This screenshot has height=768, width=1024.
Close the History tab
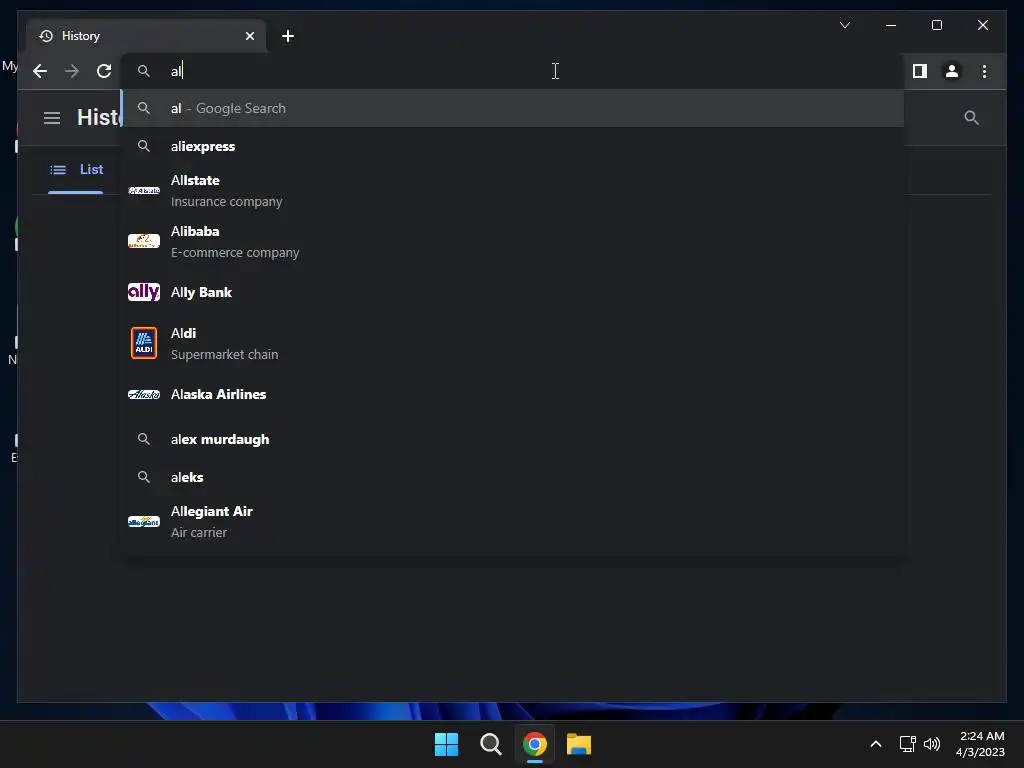(249, 36)
